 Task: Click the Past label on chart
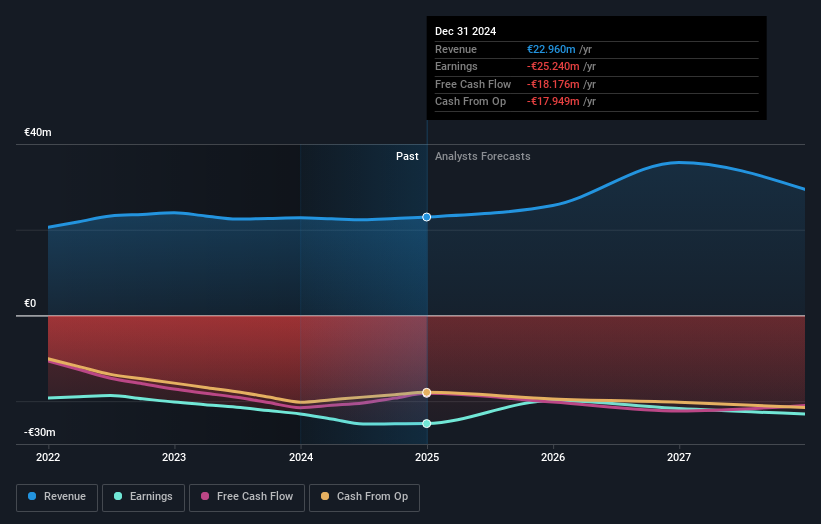[407, 157]
